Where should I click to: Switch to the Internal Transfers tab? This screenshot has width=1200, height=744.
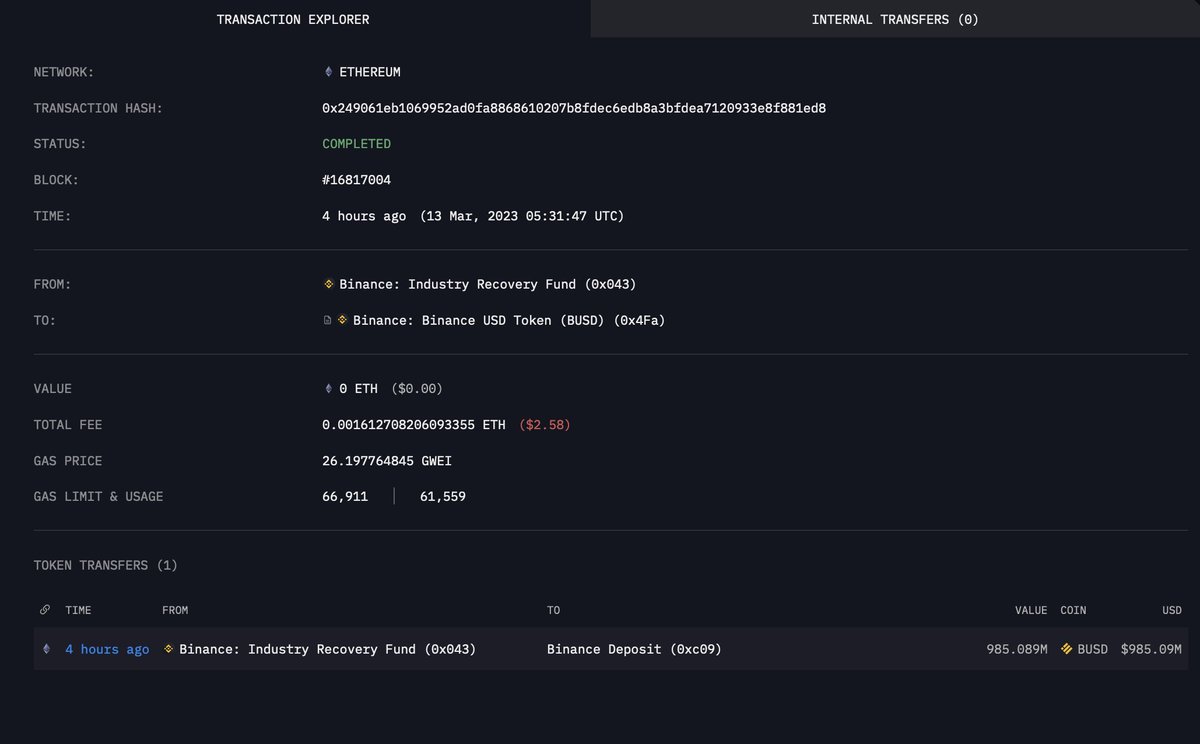(x=895, y=18)
